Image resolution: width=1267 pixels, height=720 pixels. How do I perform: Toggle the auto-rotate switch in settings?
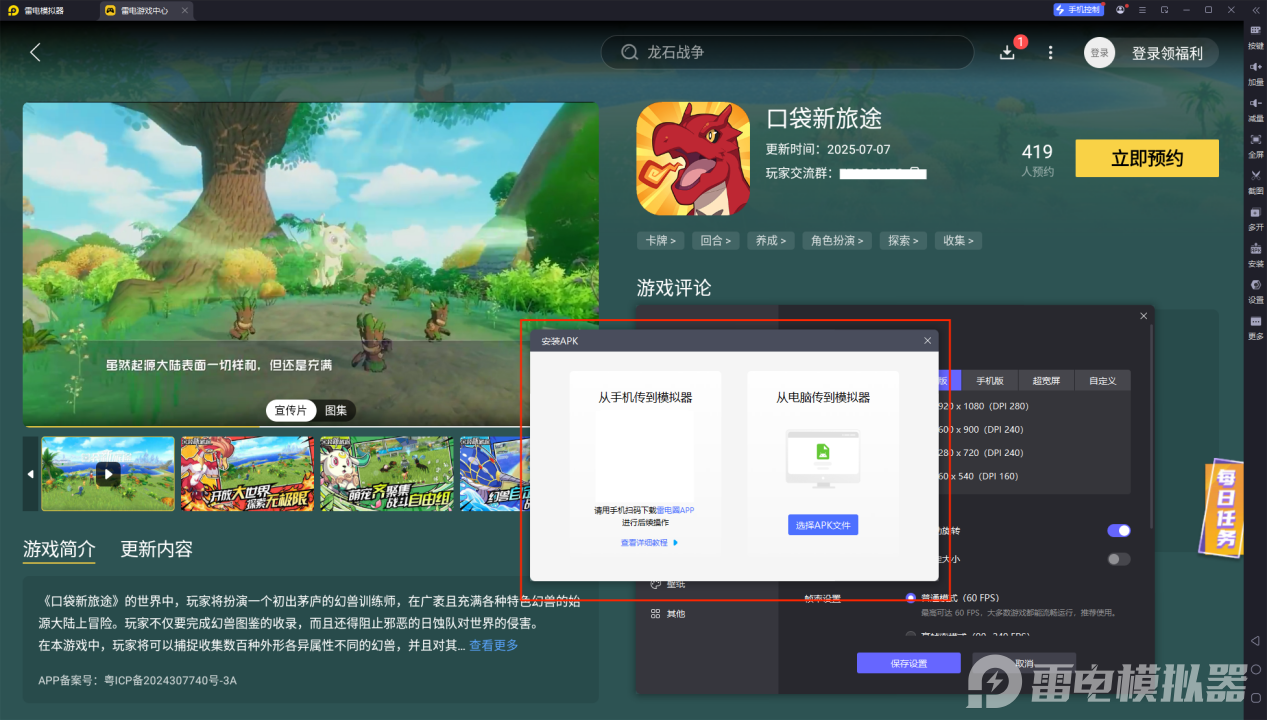(1119, 530)
